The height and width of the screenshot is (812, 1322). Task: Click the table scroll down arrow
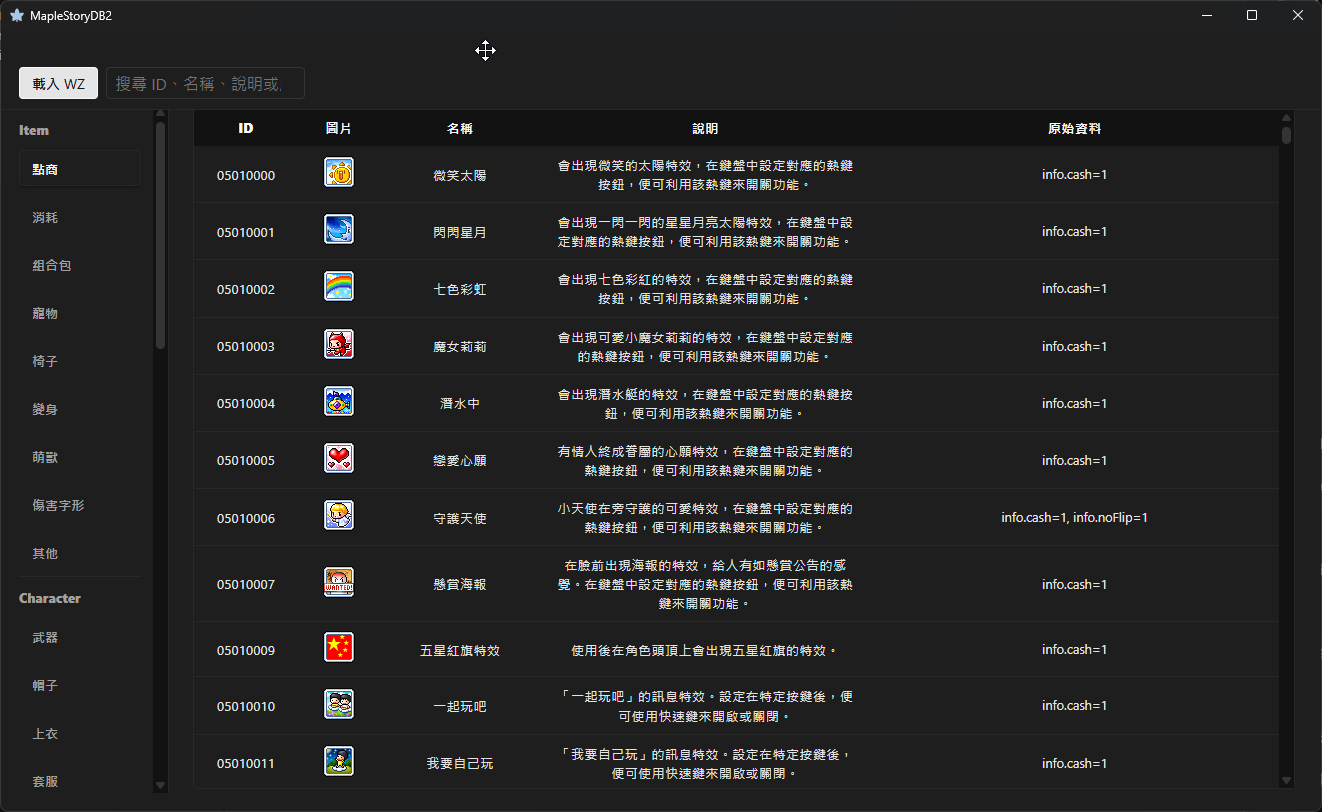point(1286,780)
